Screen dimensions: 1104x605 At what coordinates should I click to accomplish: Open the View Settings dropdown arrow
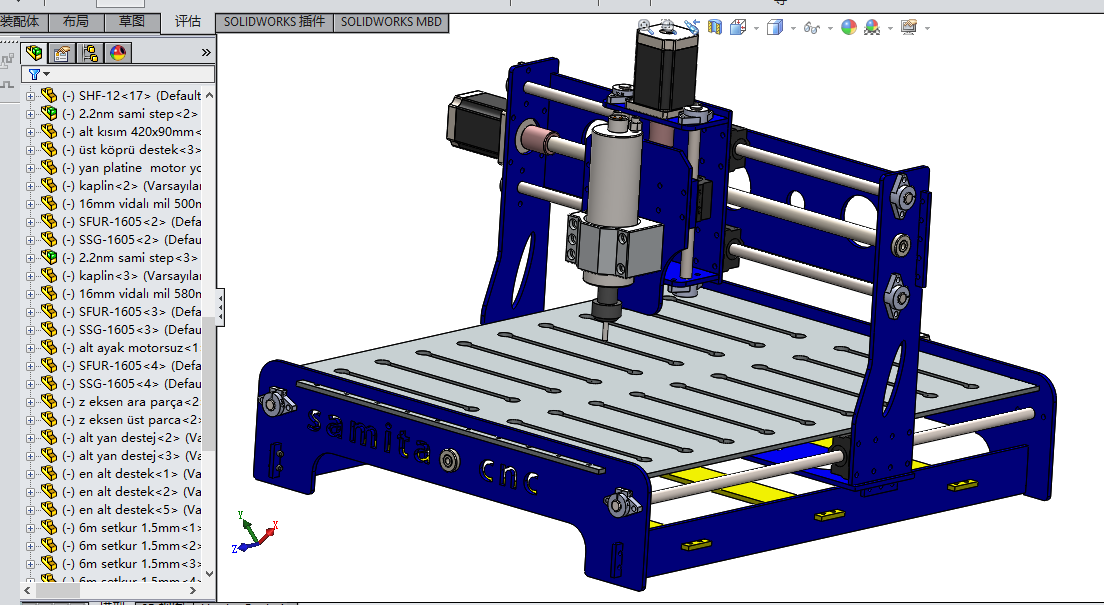pos(927,29)
